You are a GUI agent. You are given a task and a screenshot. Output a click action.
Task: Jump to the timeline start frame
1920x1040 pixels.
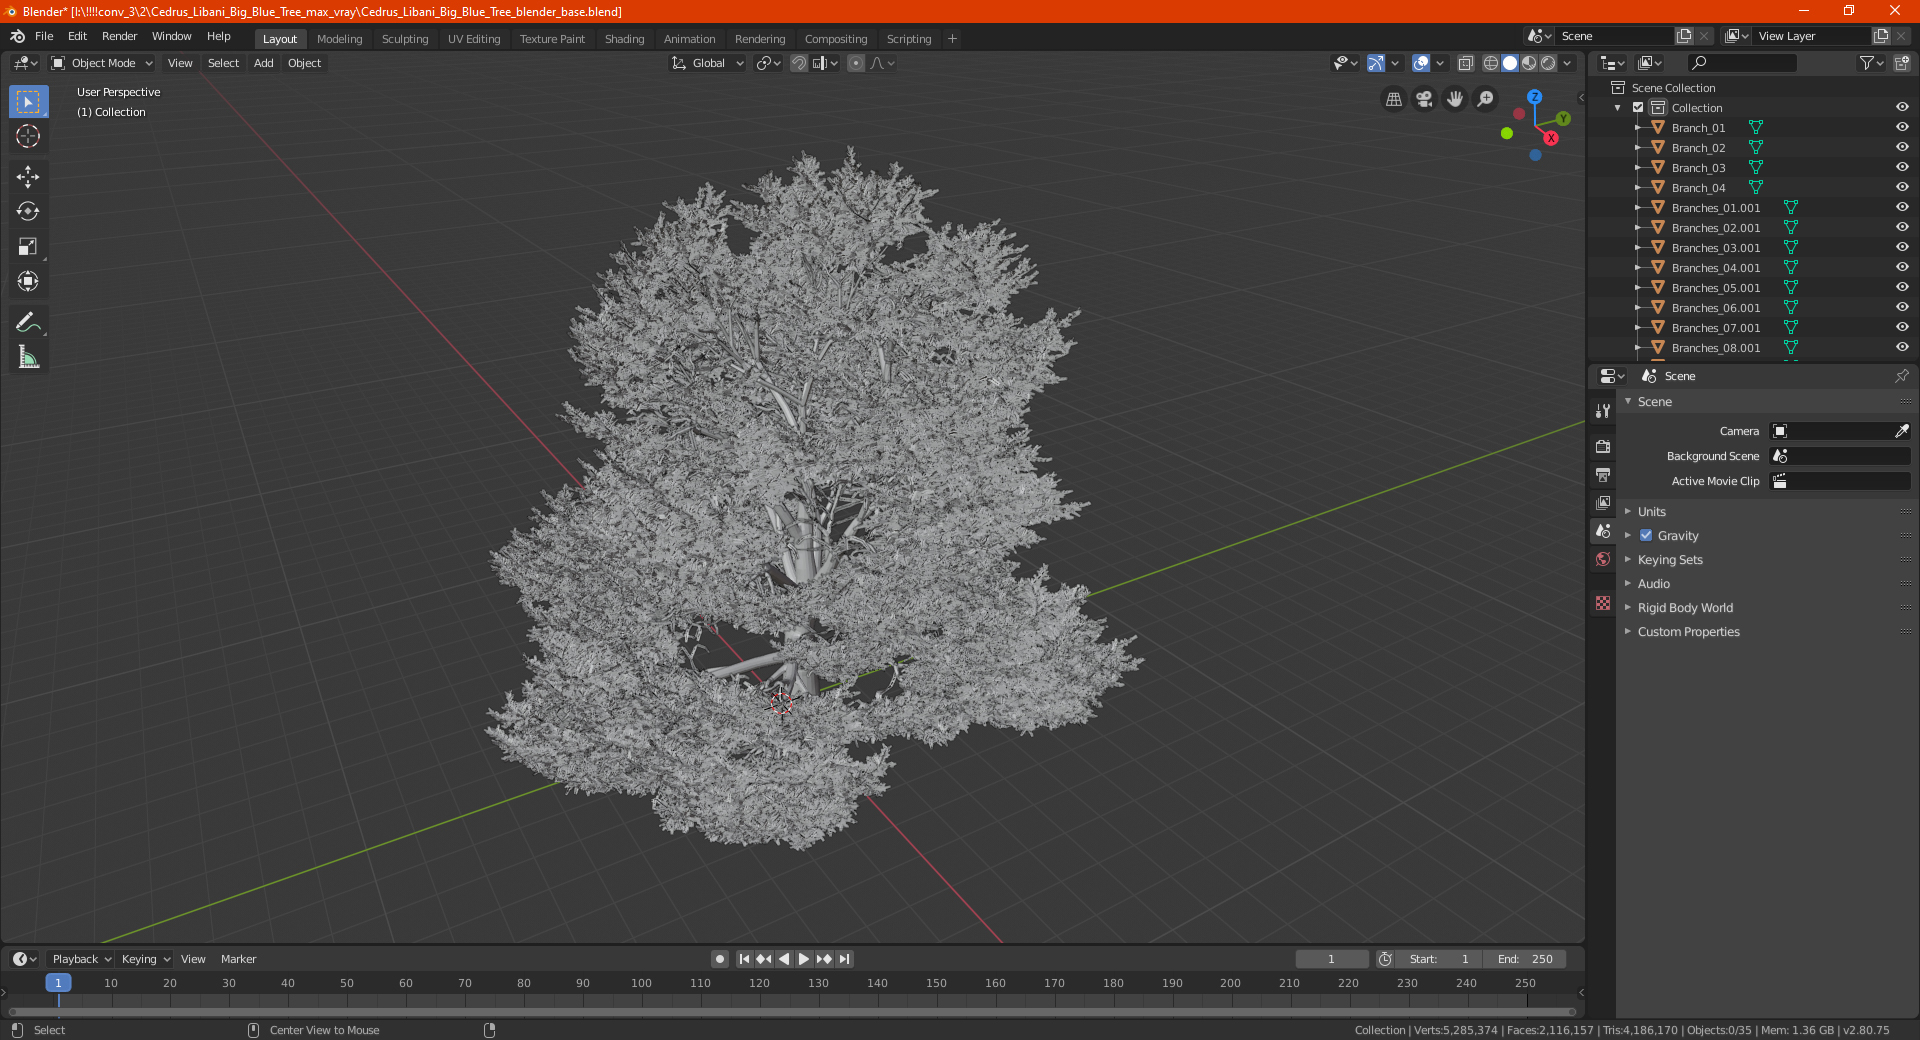[743, 959]
